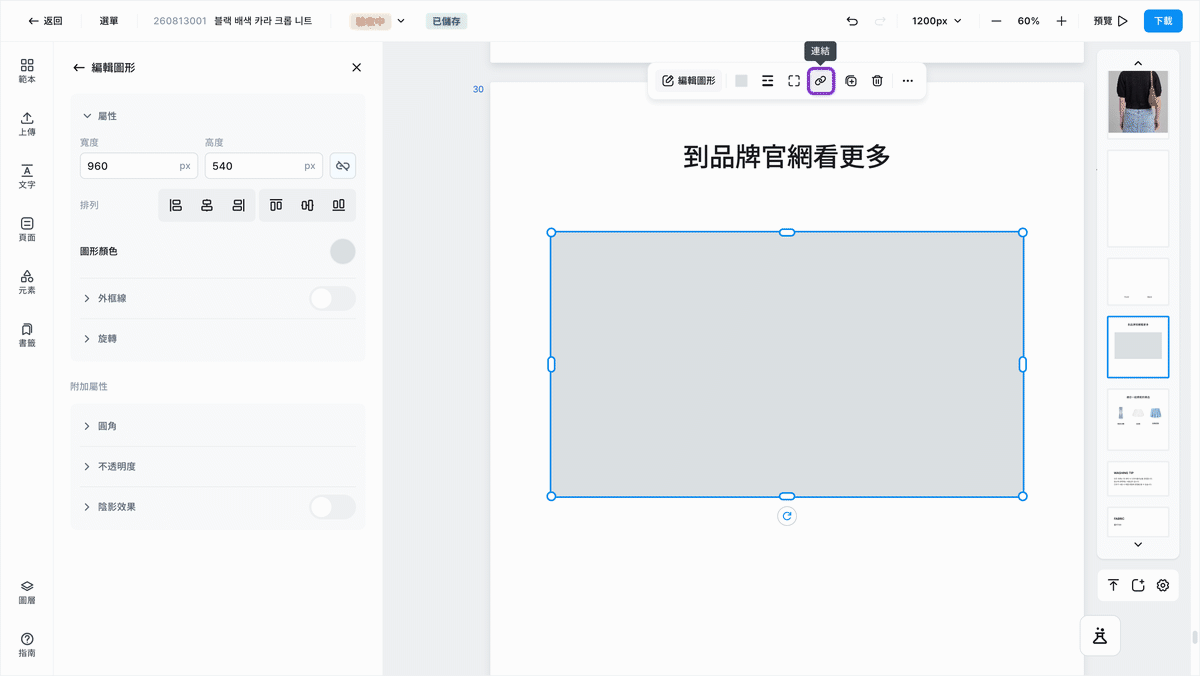Image resolution: width=1200 pixels, height=676 pixels.
Task: Click the 返回 back button
Action: point(45,21)
